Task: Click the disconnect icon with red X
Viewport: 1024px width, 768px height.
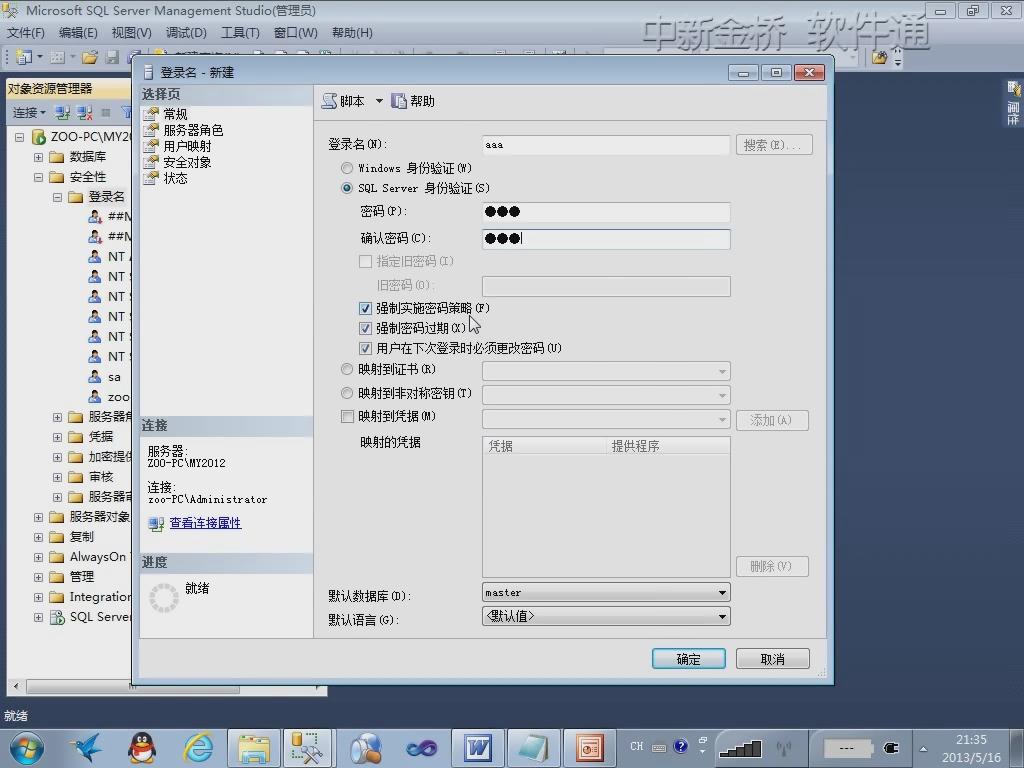Action: (x=85, y=113)
